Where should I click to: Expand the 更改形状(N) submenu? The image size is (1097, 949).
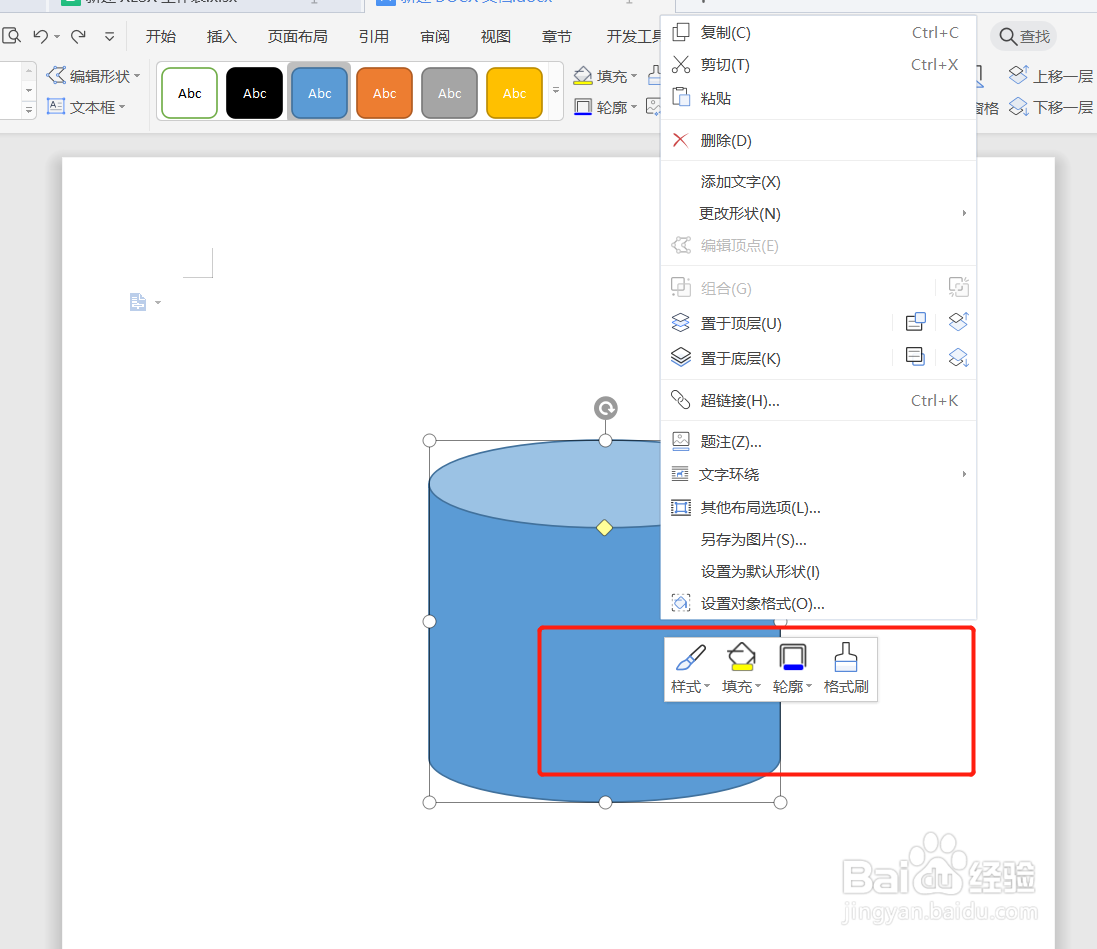point(819,213)
